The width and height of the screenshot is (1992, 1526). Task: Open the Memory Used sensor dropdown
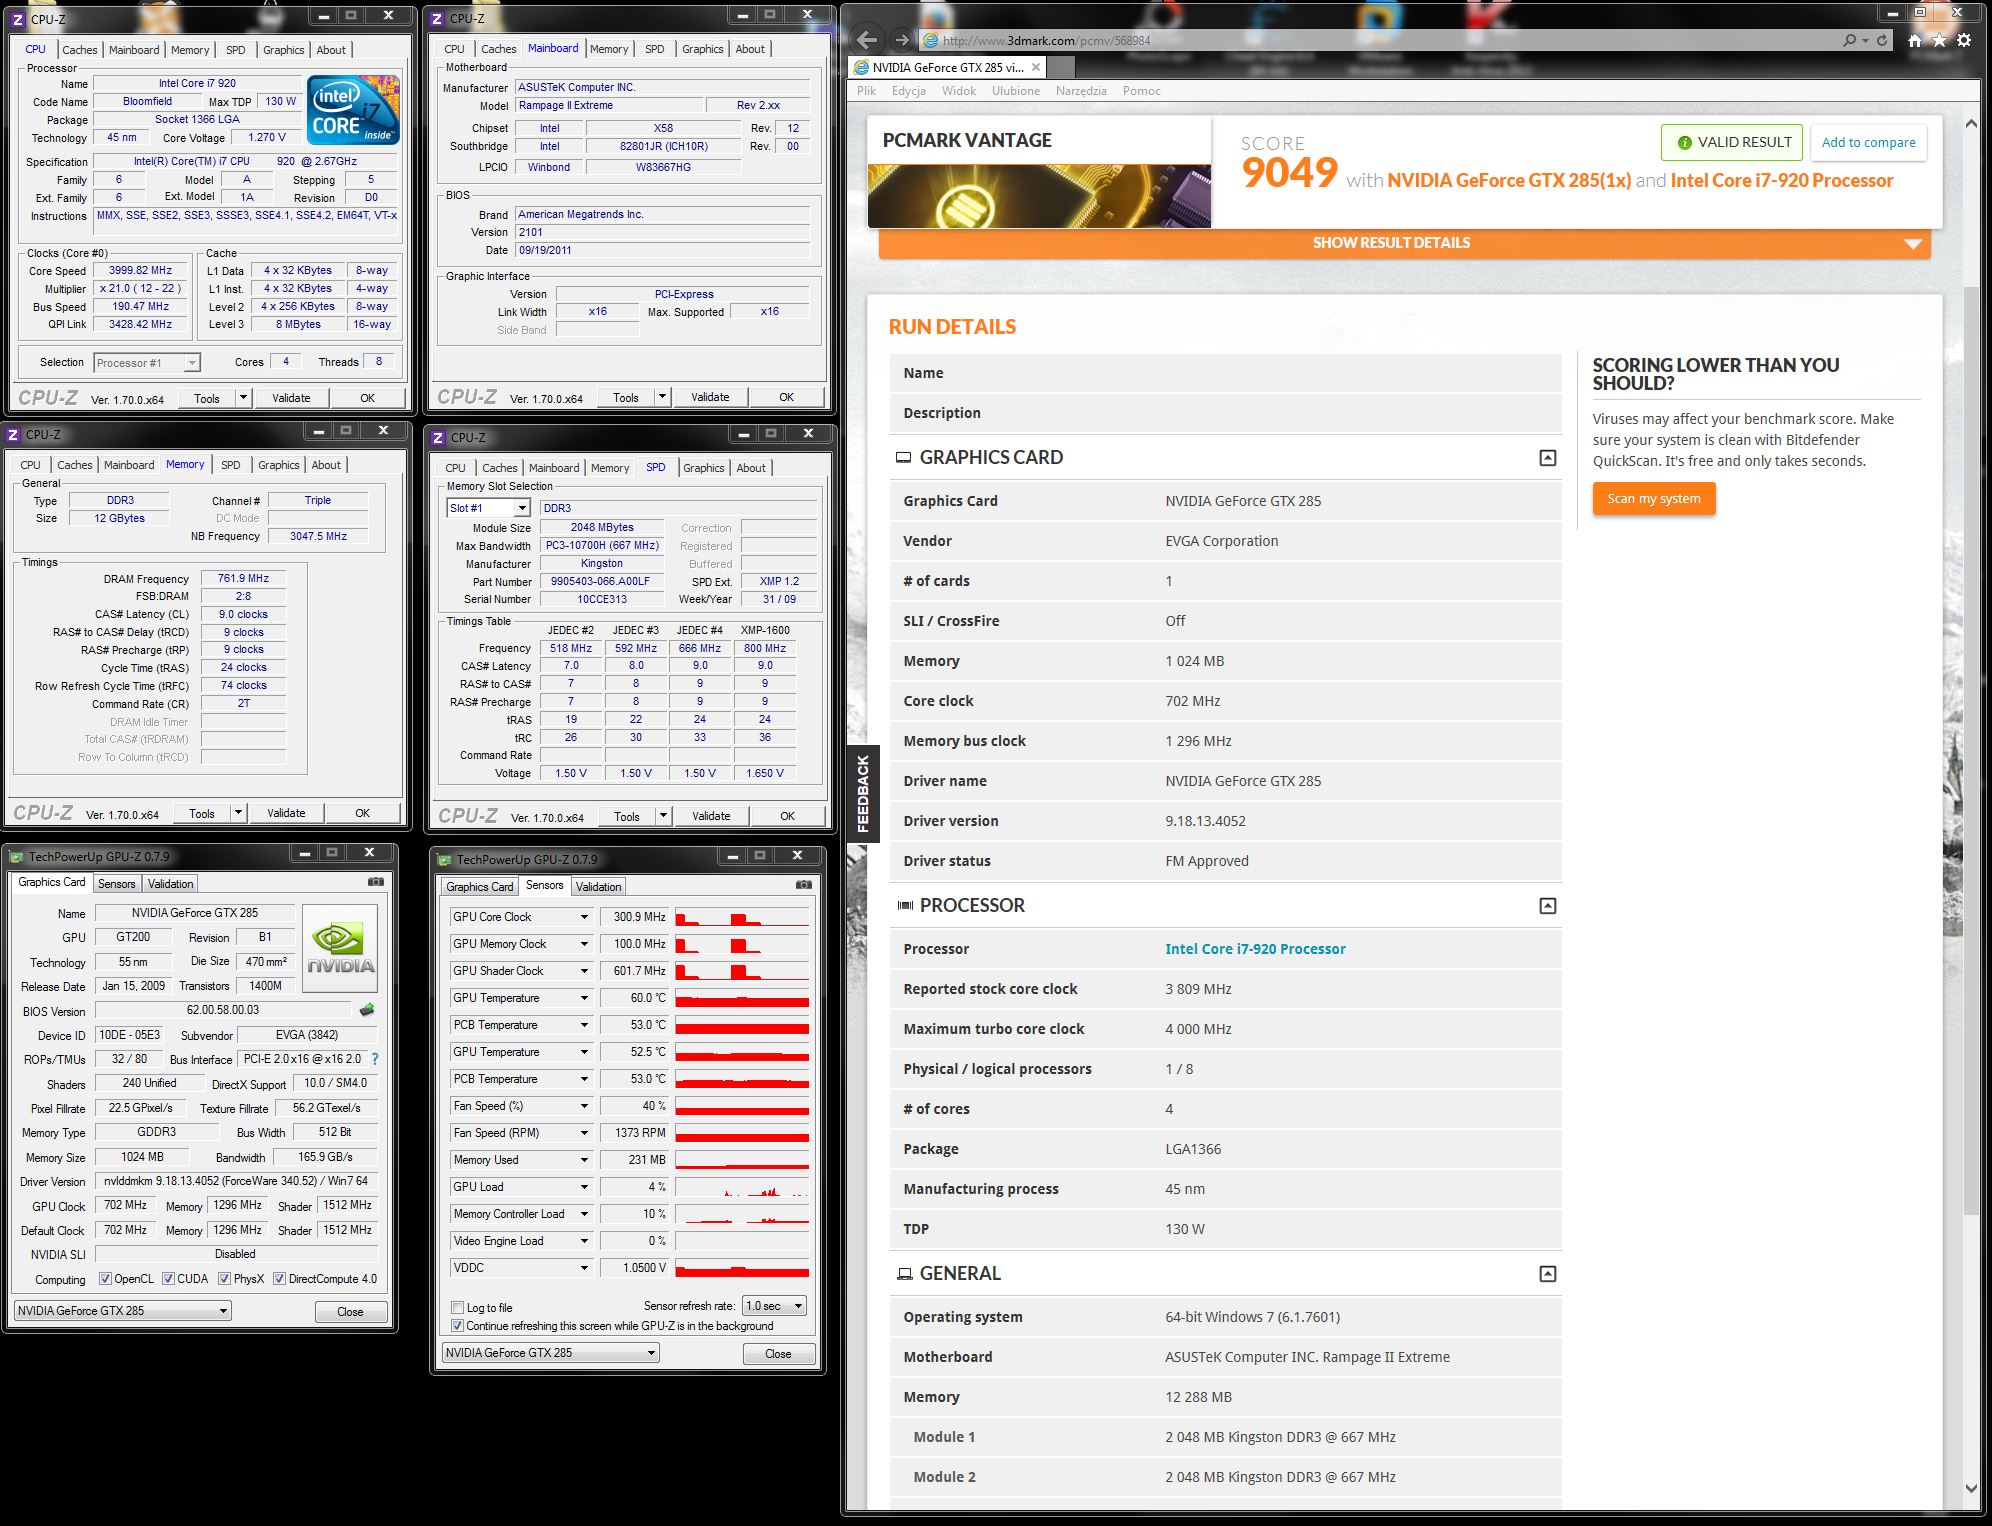[584, 1160]
